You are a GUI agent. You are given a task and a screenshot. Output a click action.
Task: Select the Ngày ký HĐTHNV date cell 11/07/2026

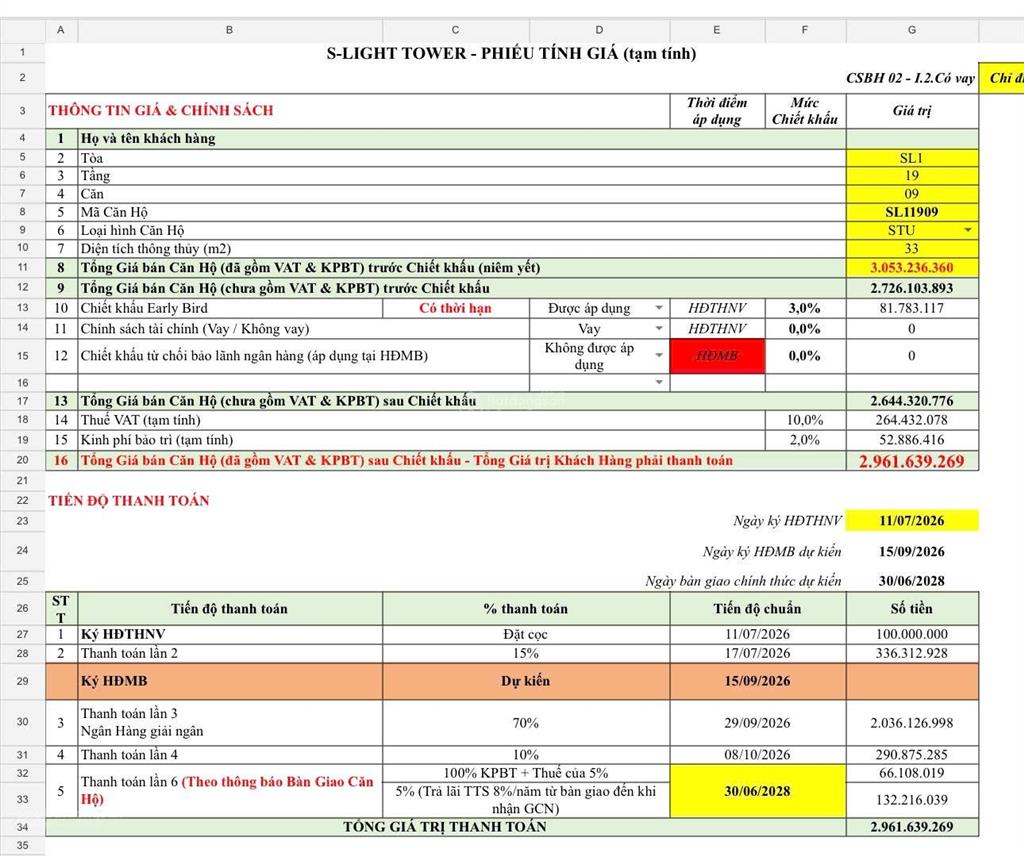click(912, 520)
